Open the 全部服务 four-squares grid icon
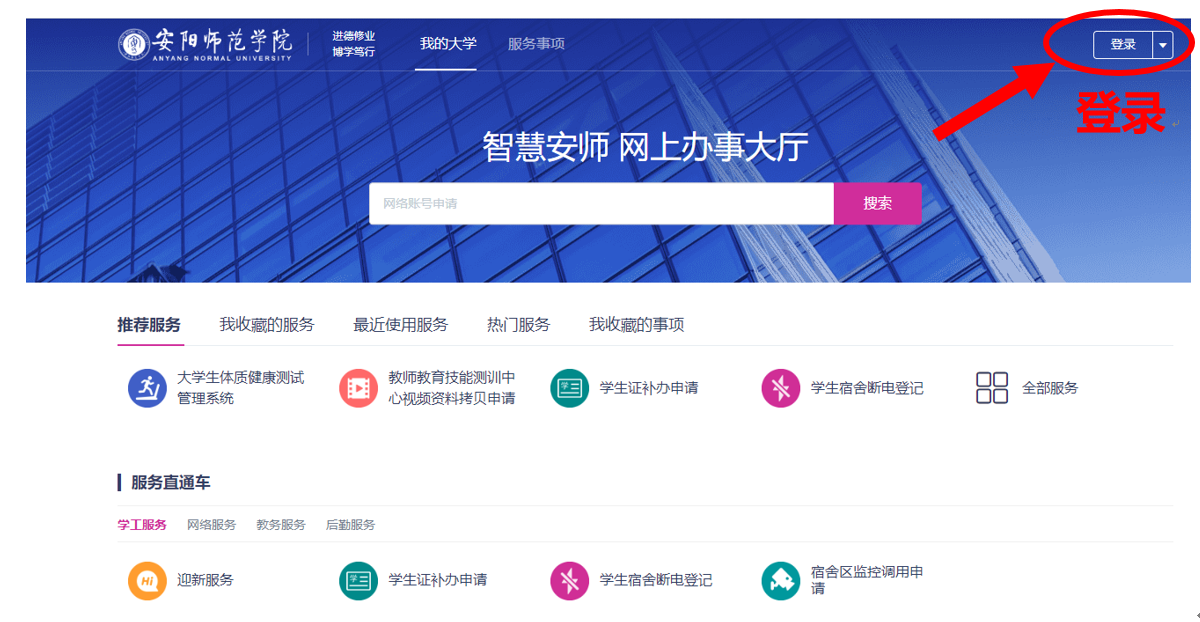Viewport: 1200px width, 622px height. (x=992, y=388)
